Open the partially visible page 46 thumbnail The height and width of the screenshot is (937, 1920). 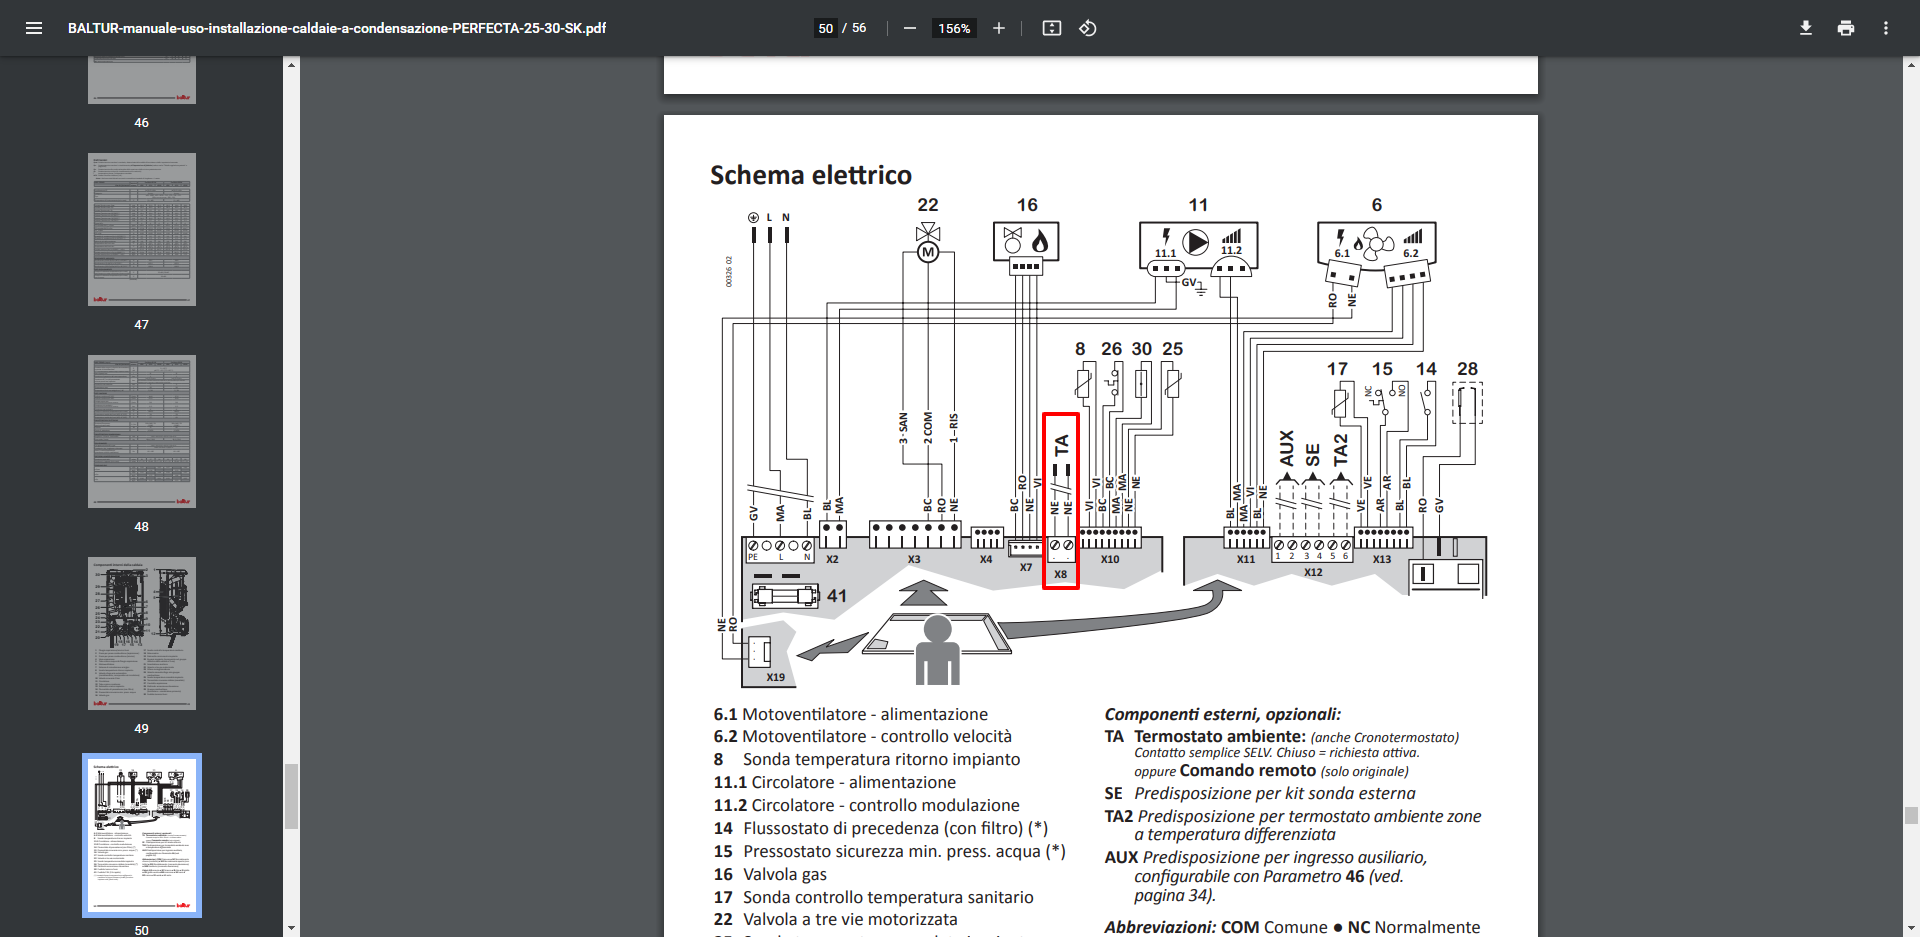click(x=142, y=80)
